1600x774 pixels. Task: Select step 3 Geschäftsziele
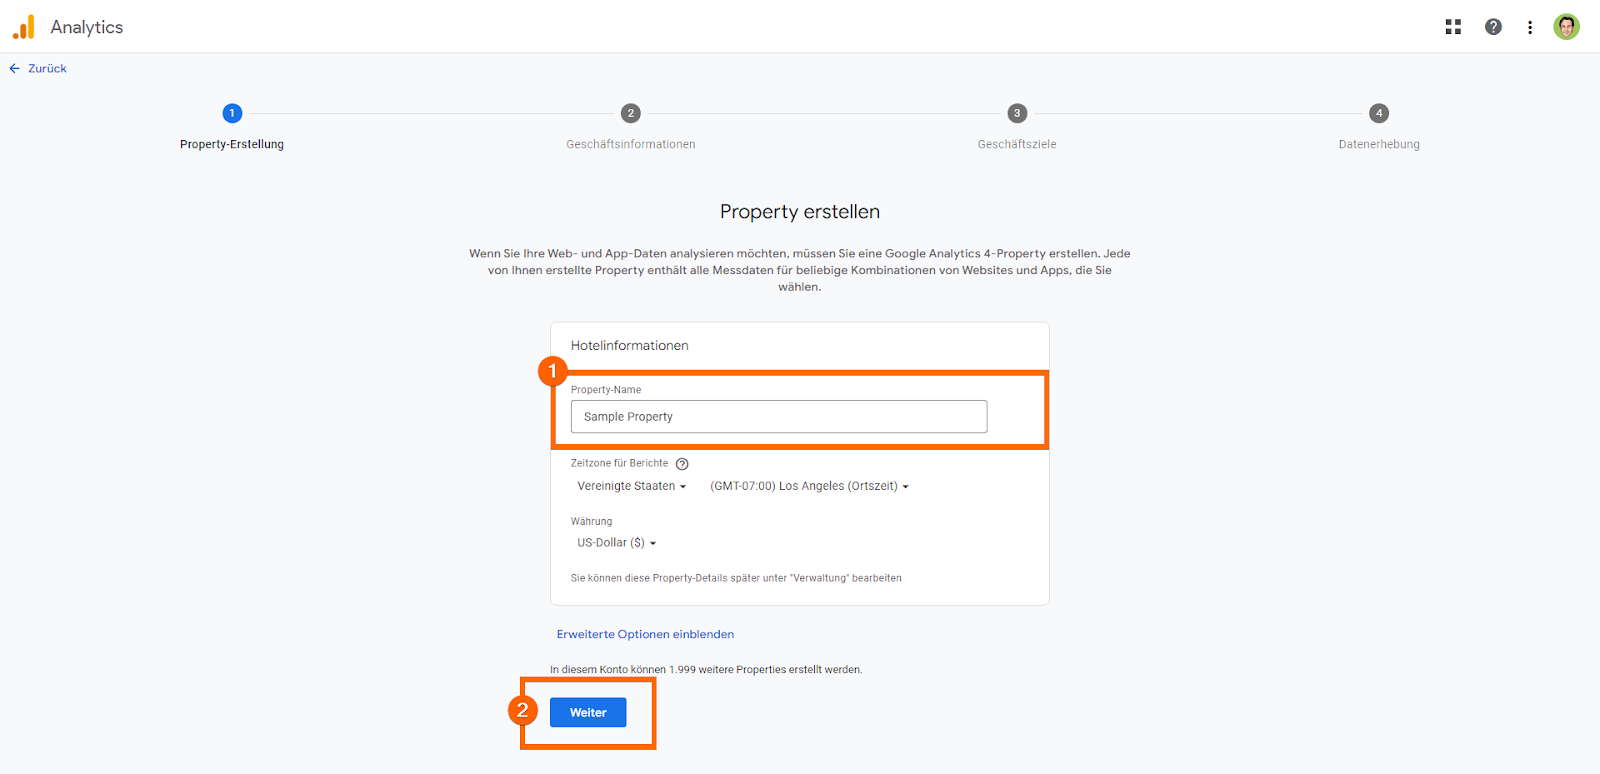[1017, 113]
